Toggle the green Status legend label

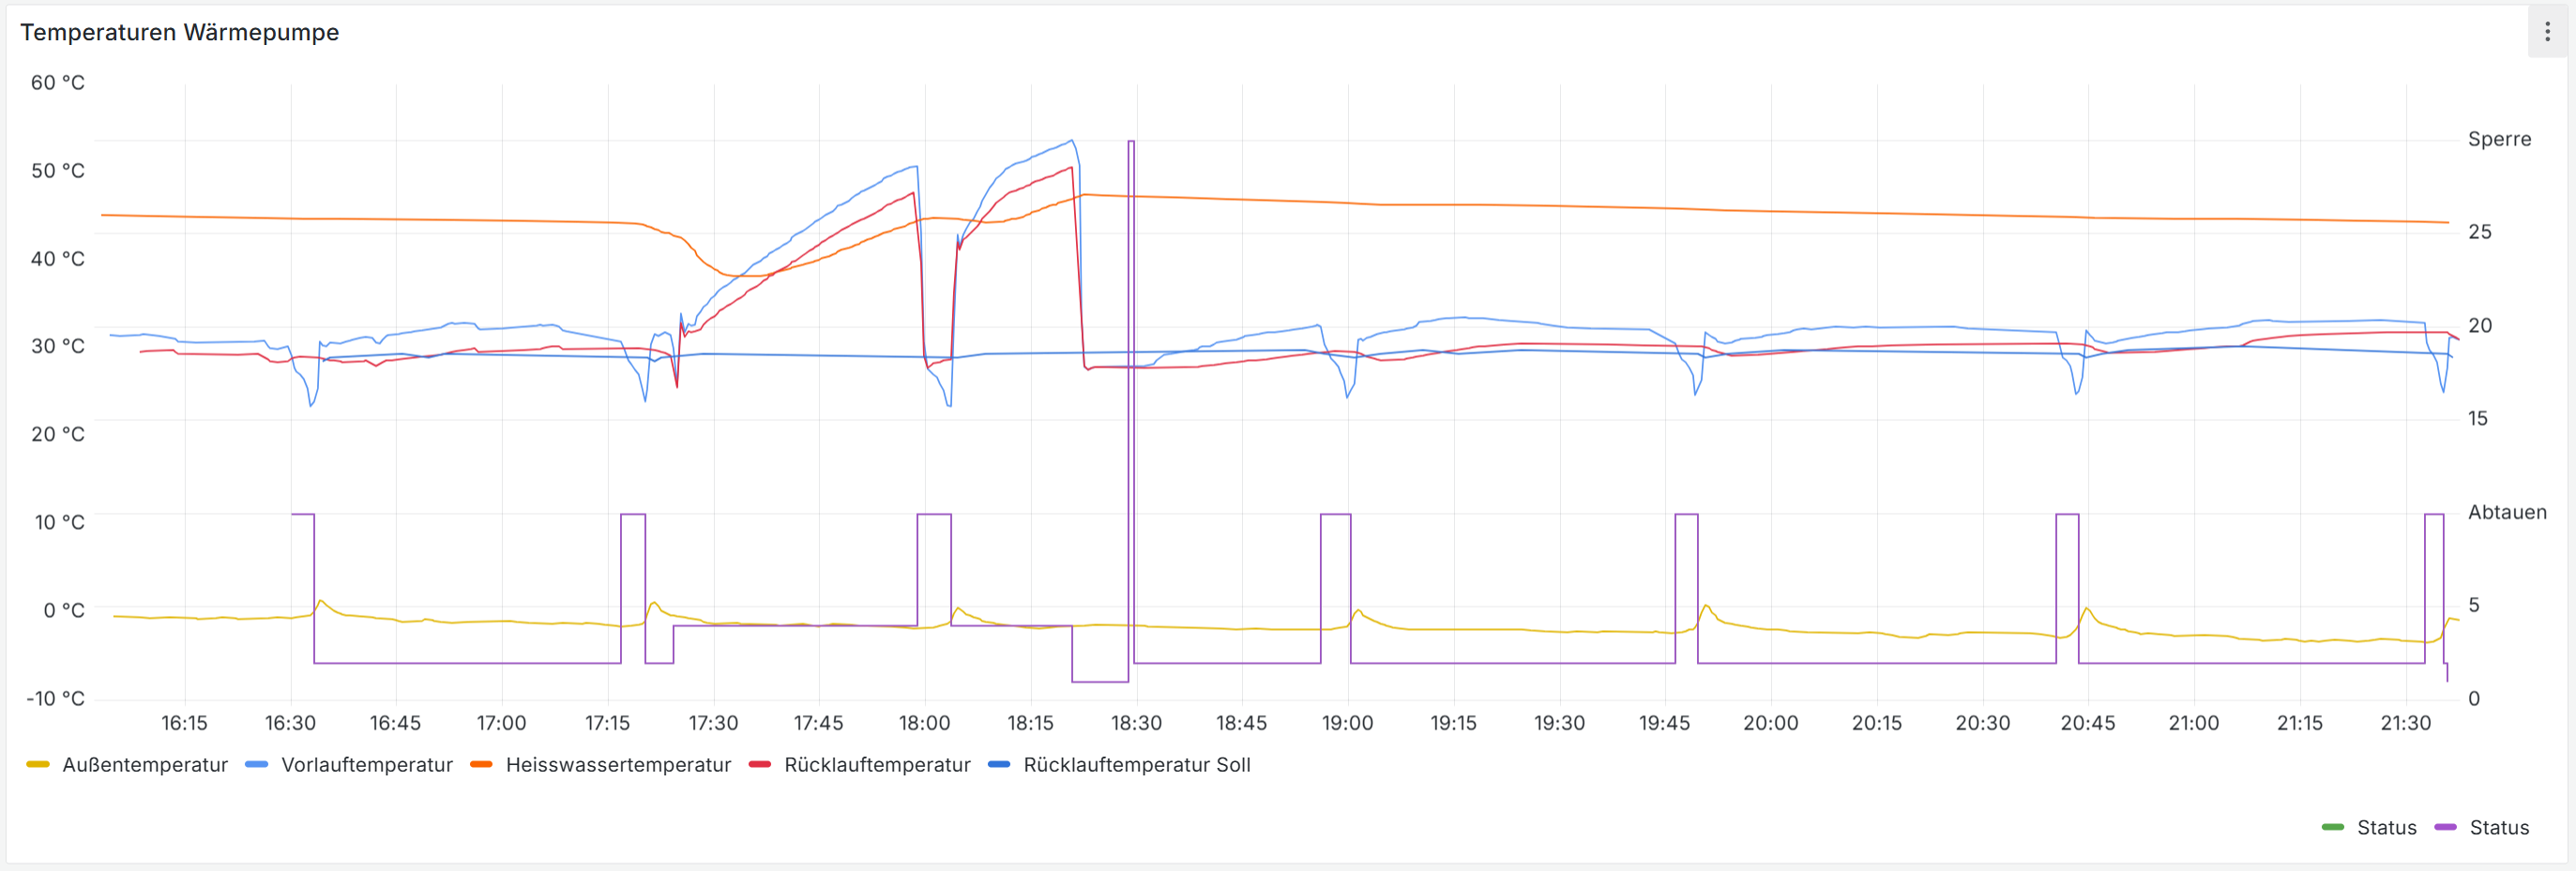tap(2386, 827)
